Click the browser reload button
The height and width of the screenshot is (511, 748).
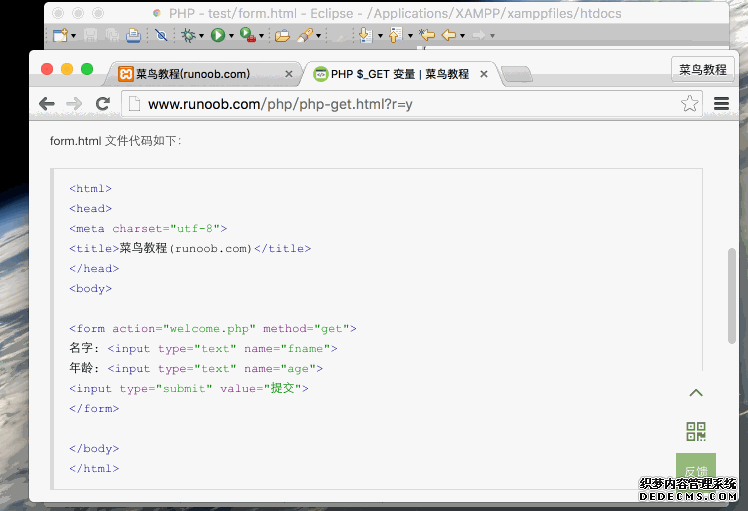[x=102, y=104]
